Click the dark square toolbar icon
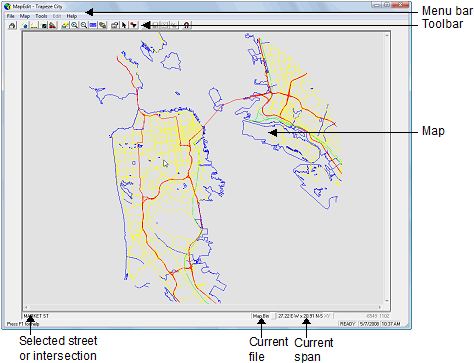This screenshot has width=474, height=363. [44, 25]
